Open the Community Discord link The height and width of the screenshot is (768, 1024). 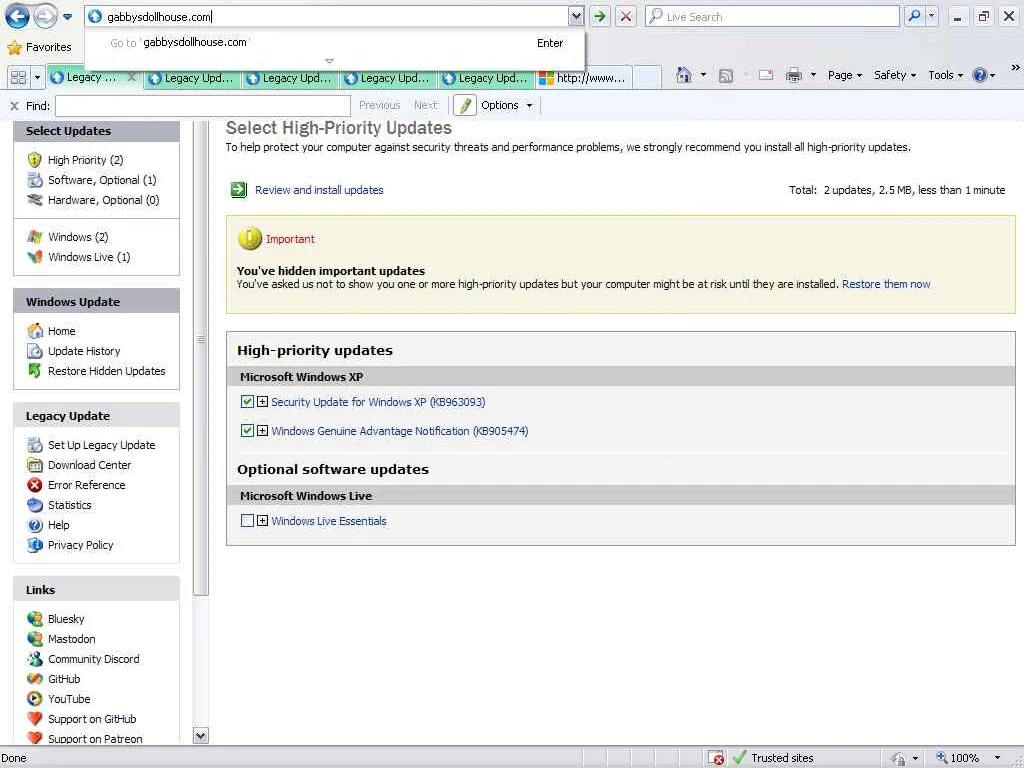tap(93, 659)
